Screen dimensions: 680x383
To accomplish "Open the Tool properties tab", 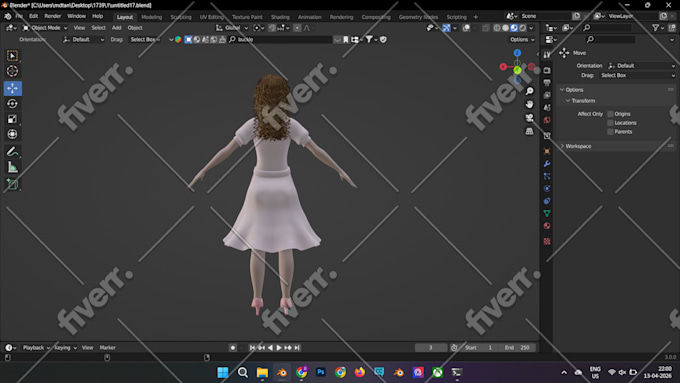I will pos(547,55).
